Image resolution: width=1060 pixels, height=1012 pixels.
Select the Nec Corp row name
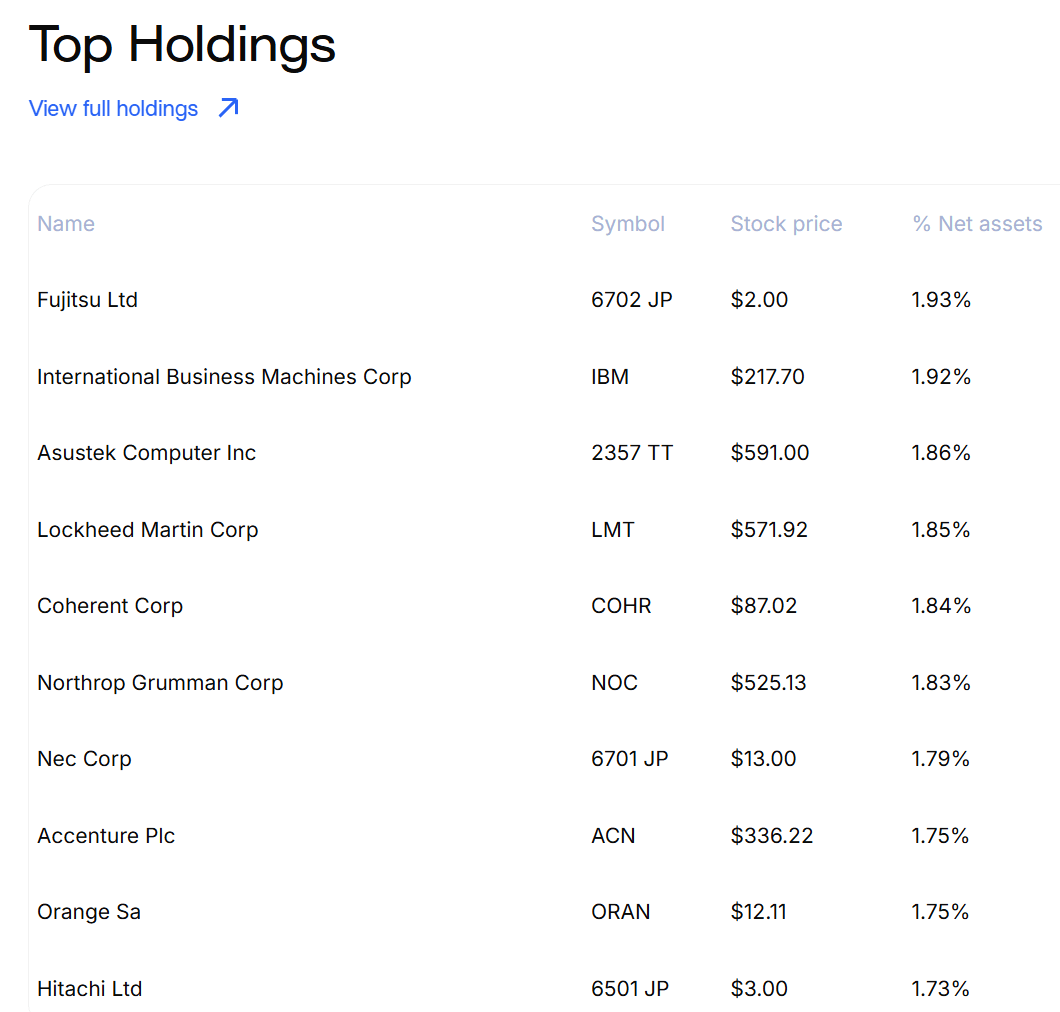(x=84, y=759)
